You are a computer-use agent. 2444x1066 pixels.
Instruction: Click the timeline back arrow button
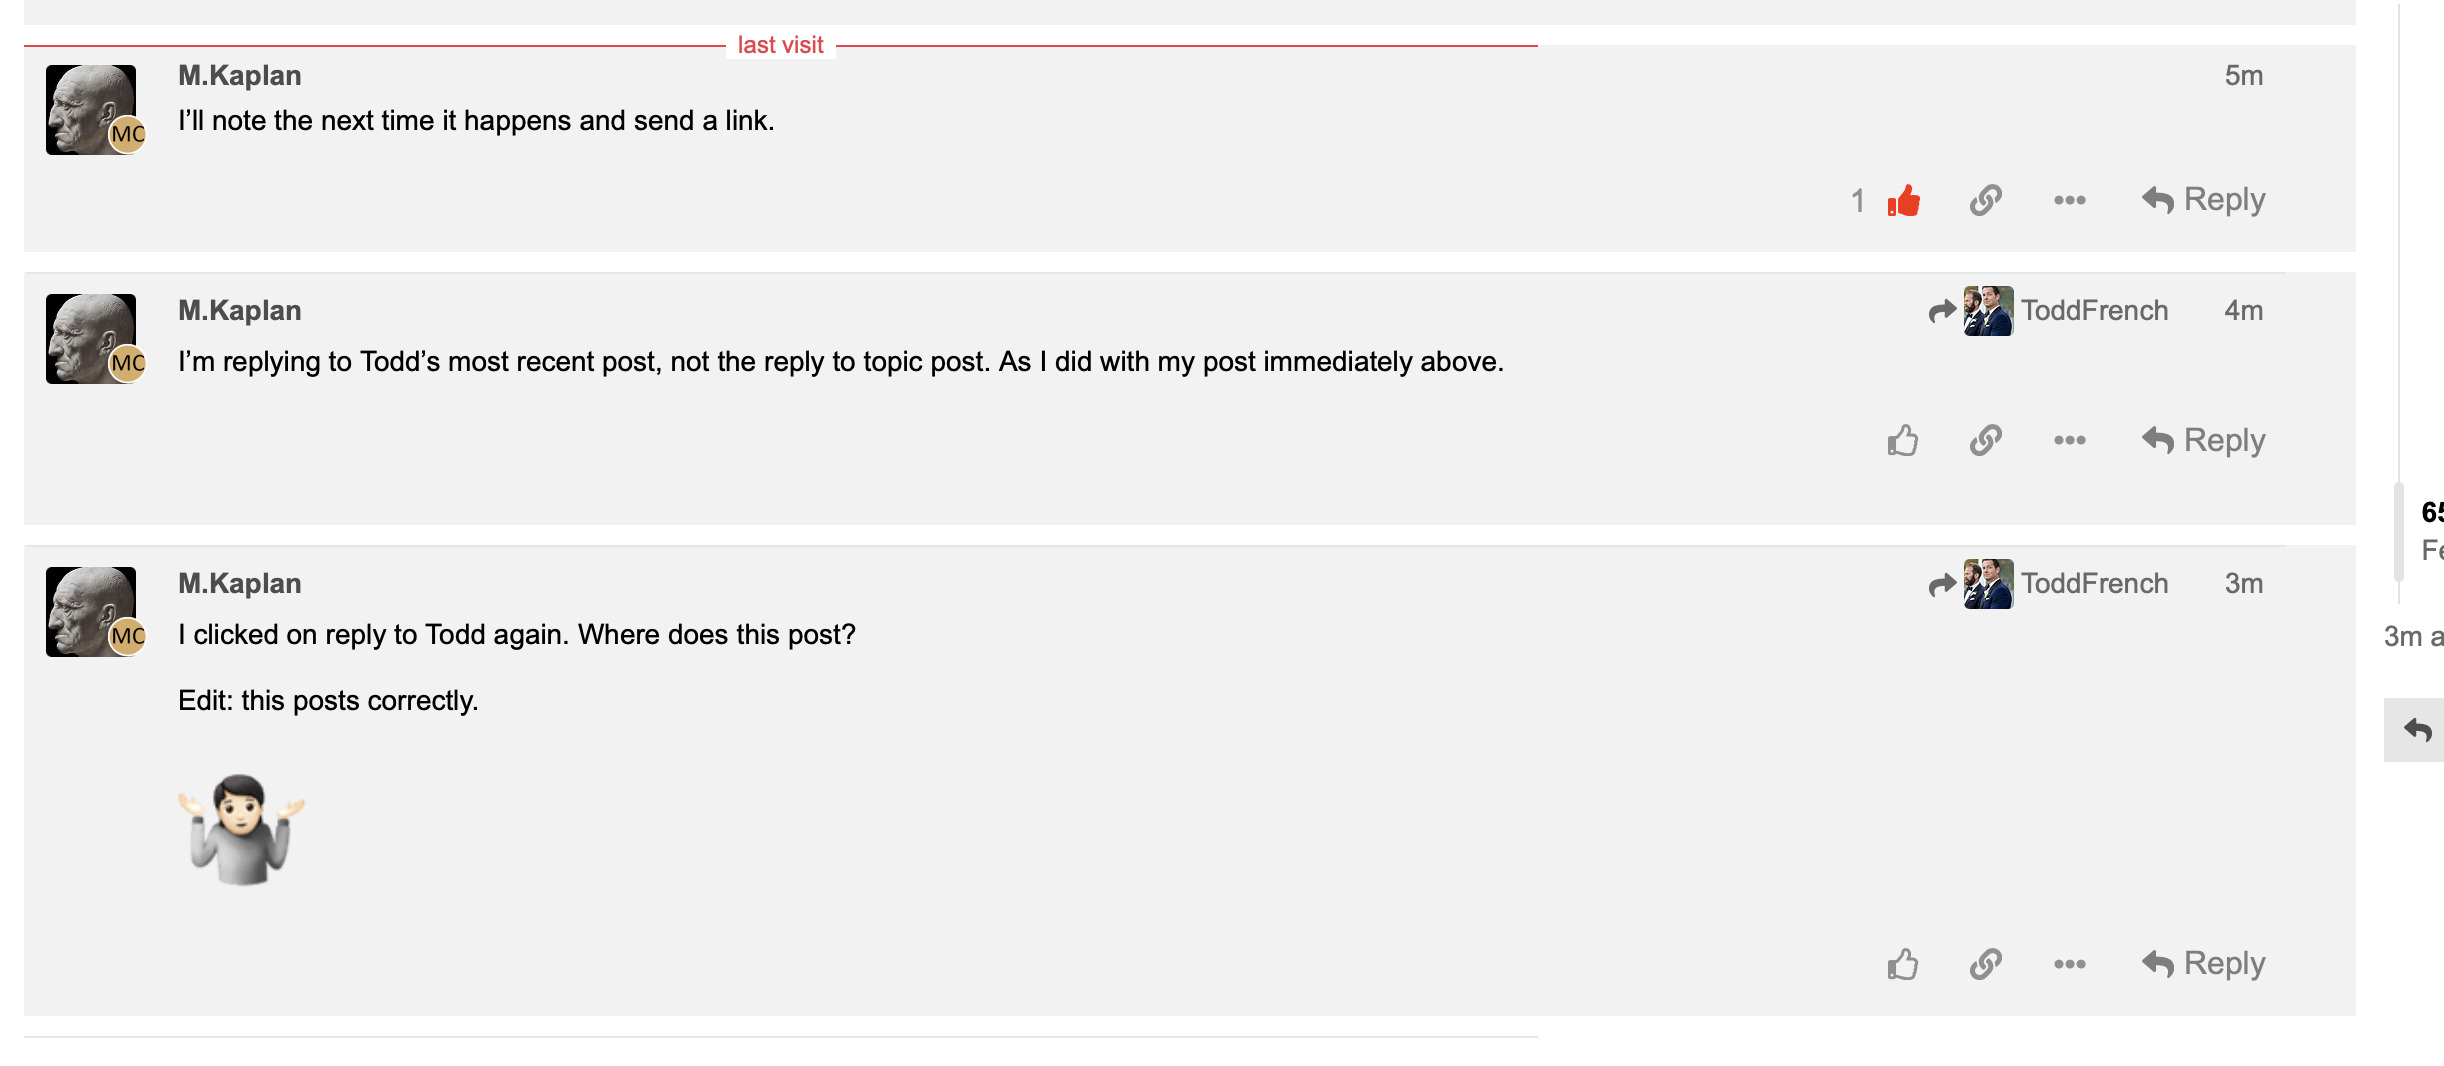pyautogui.click(x=2416, y=730)
